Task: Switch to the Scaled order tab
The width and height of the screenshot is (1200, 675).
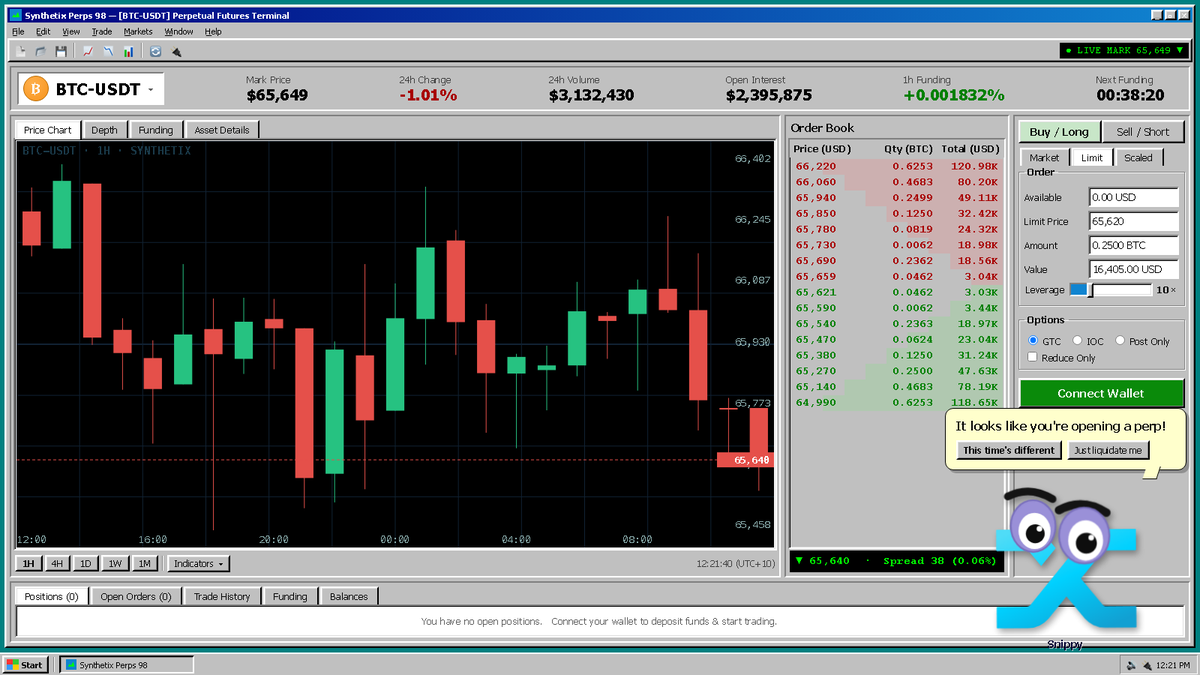Action: (1138, 158)
